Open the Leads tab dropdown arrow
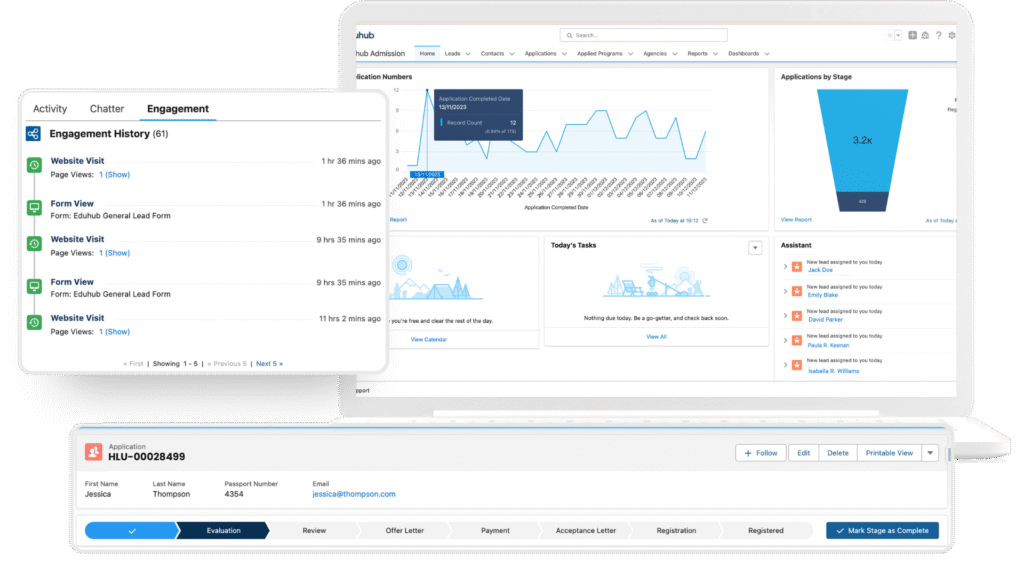This screenshot has width=1024, height=576. [x=468, y=54]
